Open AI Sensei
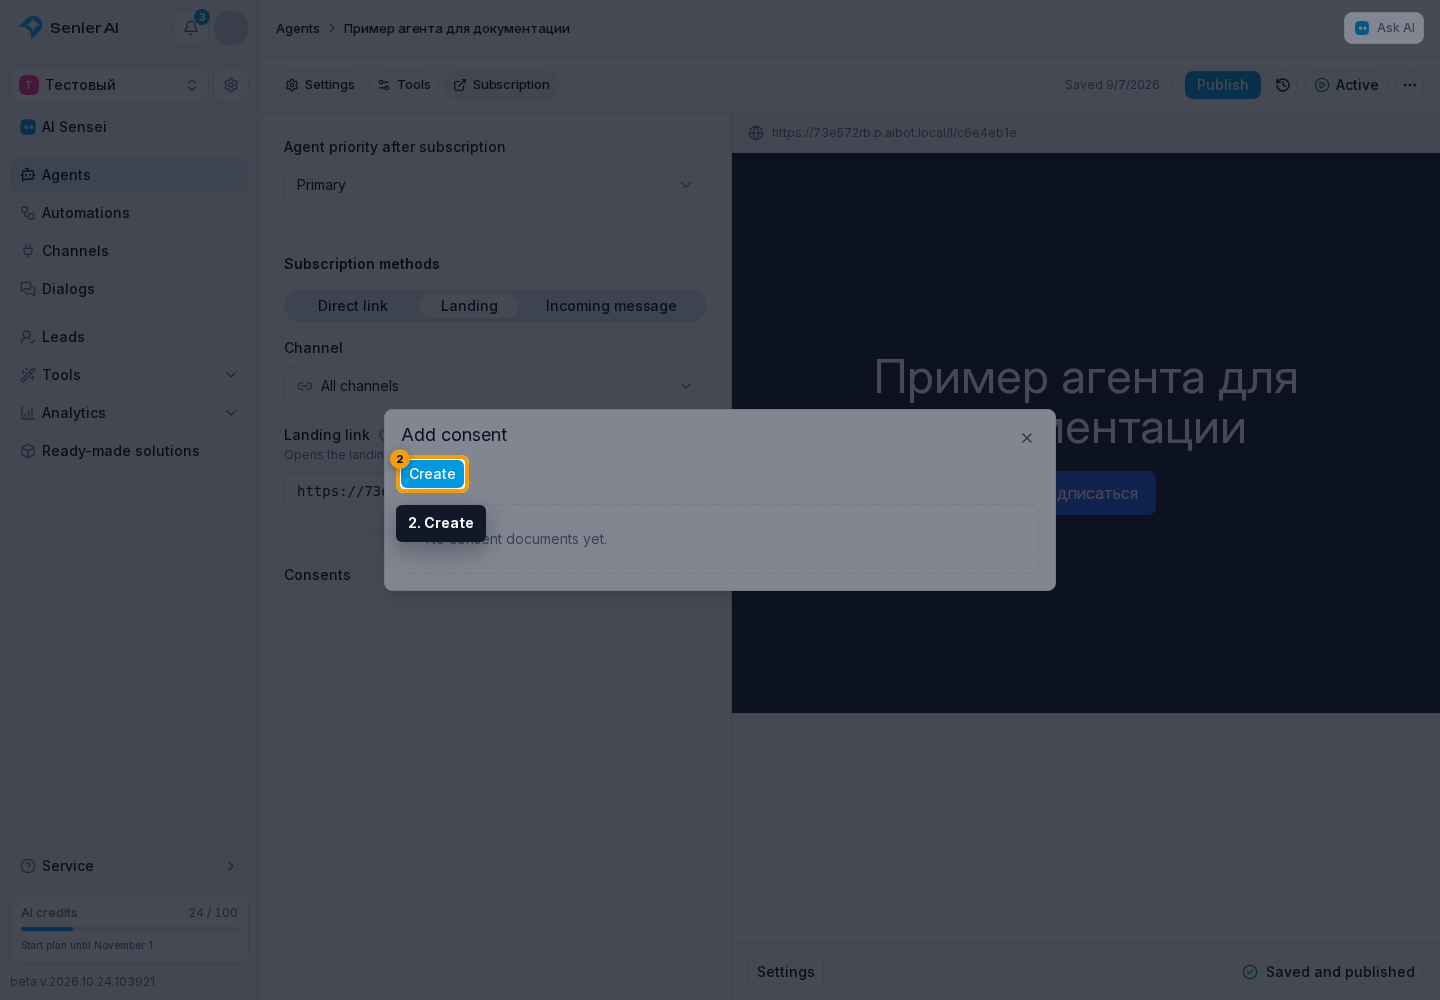This screenshot has height=1000, width=1440. 130,127
